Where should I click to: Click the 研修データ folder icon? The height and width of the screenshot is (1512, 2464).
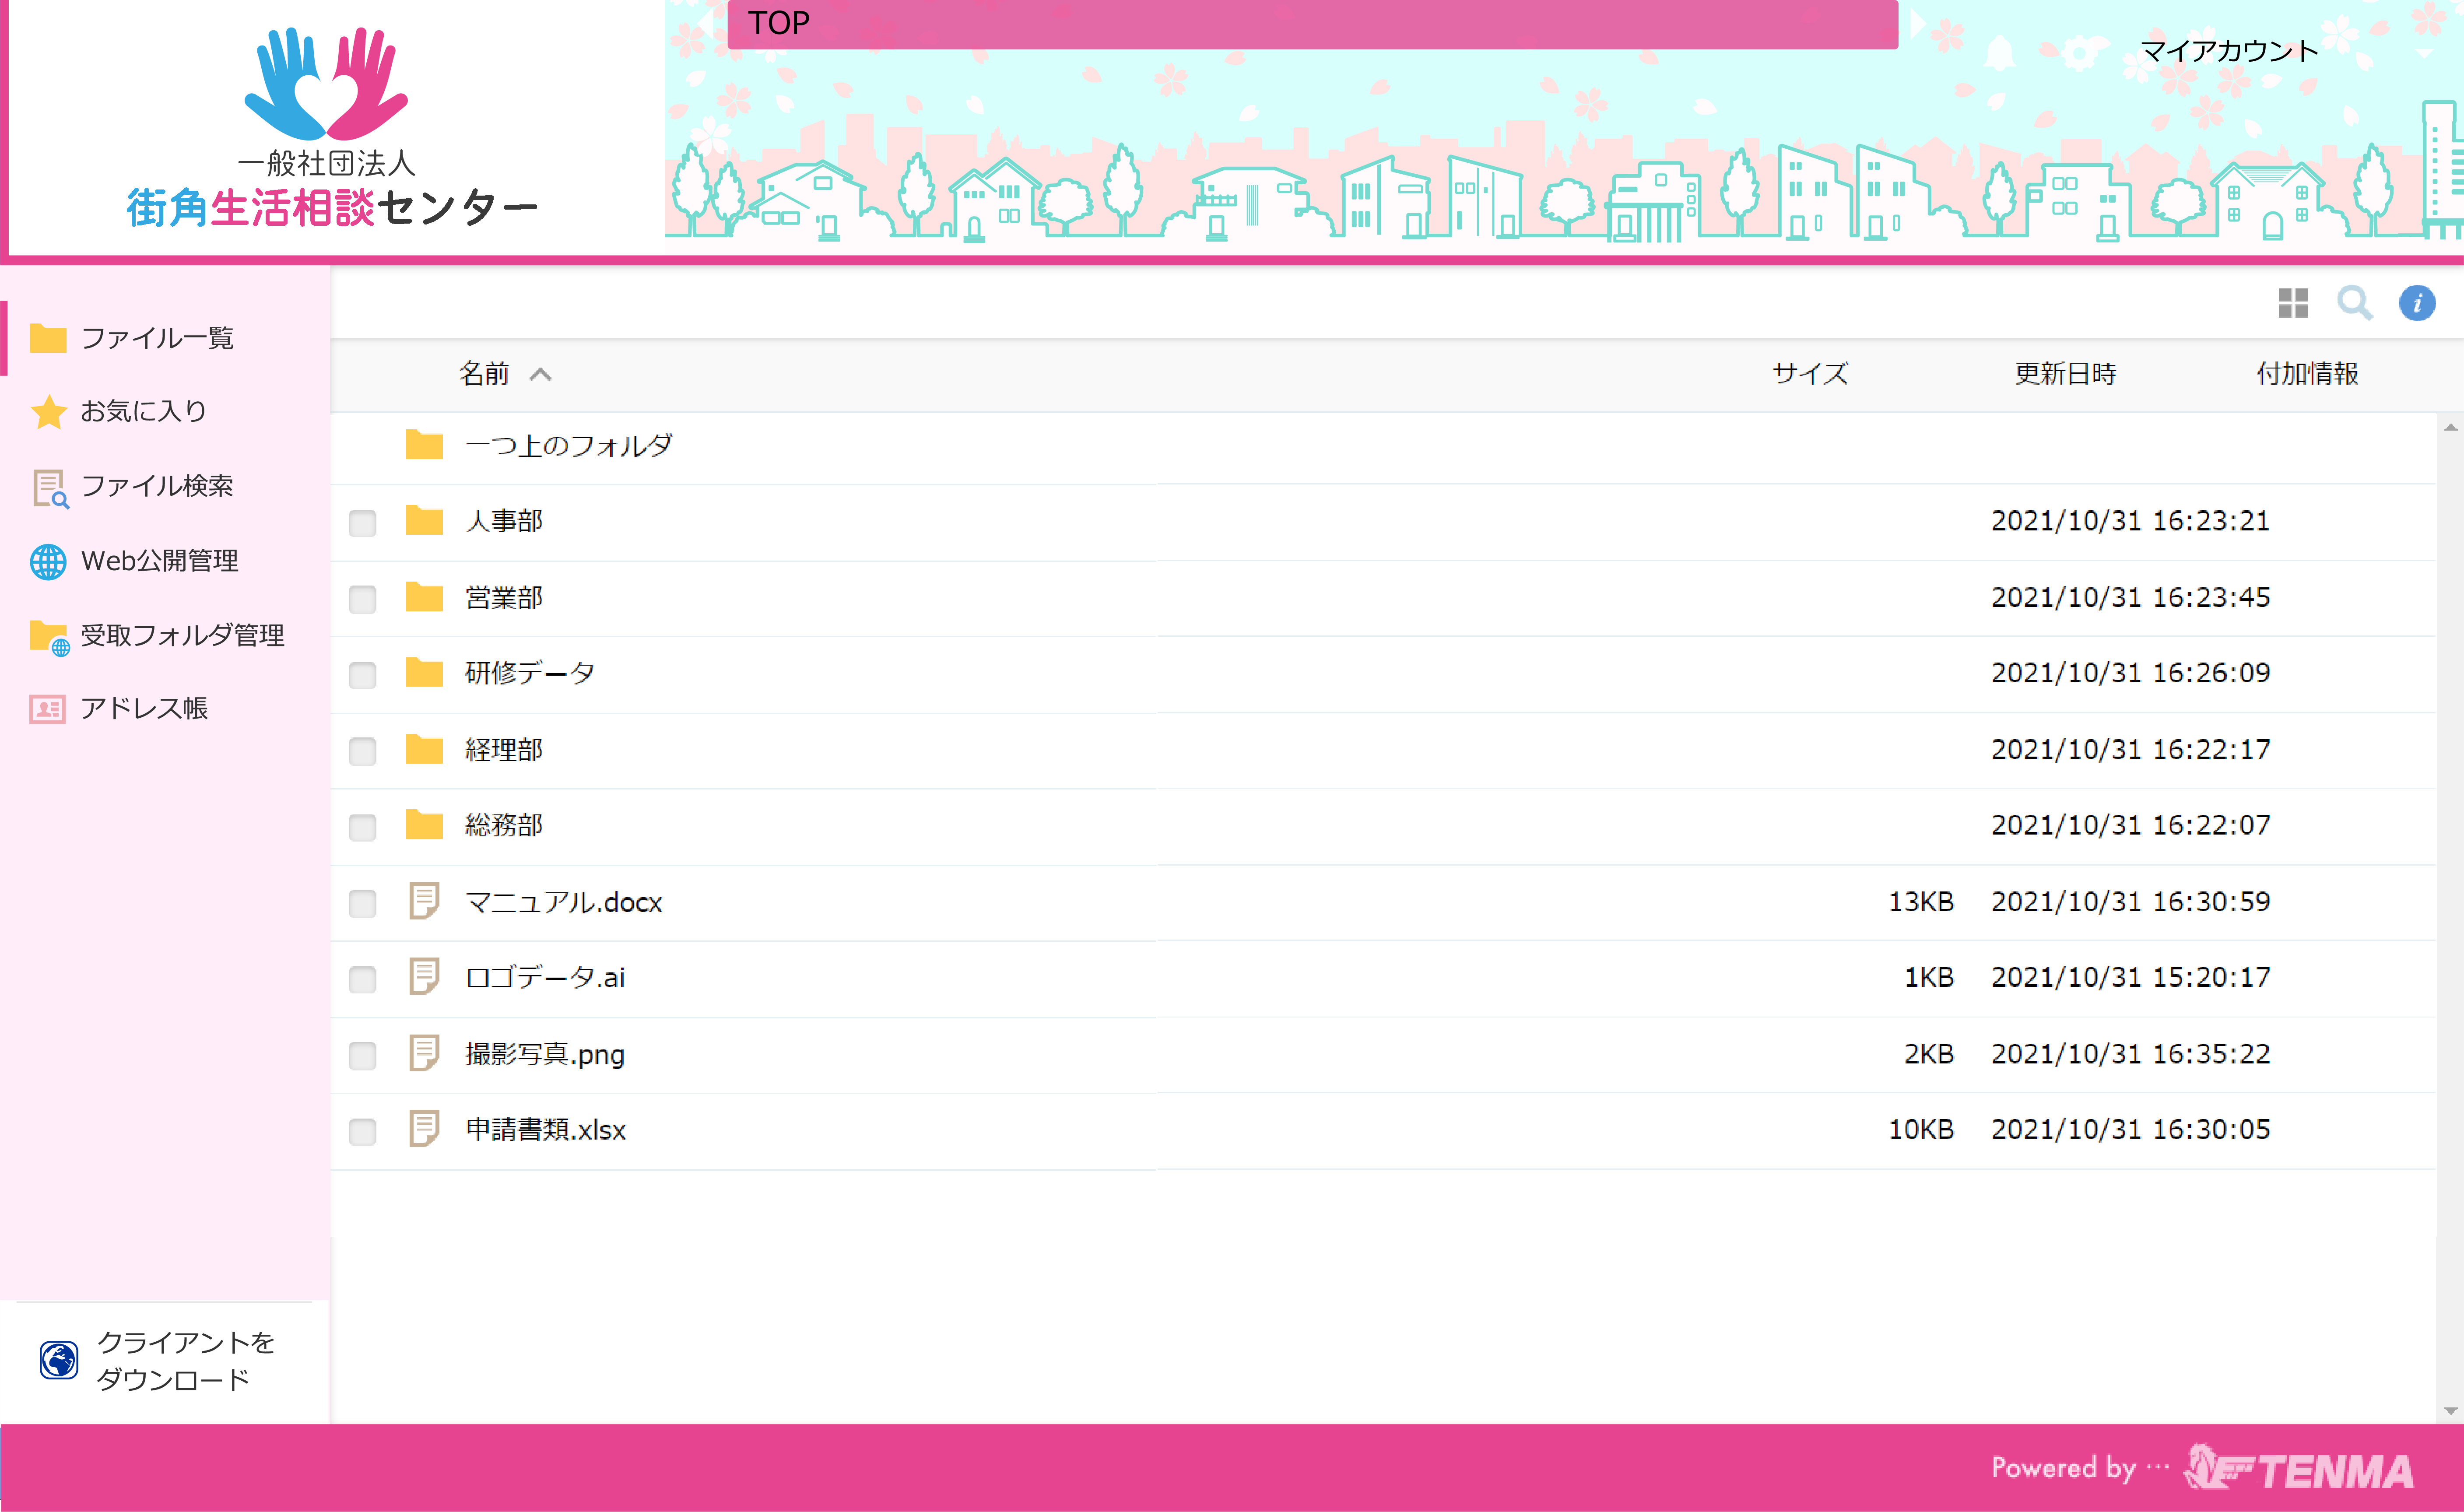pyautogui.click(x=424, y=672)
